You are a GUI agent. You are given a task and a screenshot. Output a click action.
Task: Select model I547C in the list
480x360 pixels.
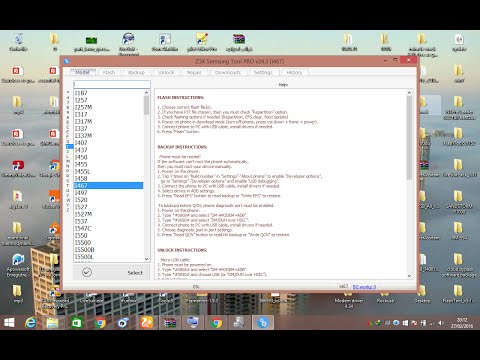coord(108,228)
